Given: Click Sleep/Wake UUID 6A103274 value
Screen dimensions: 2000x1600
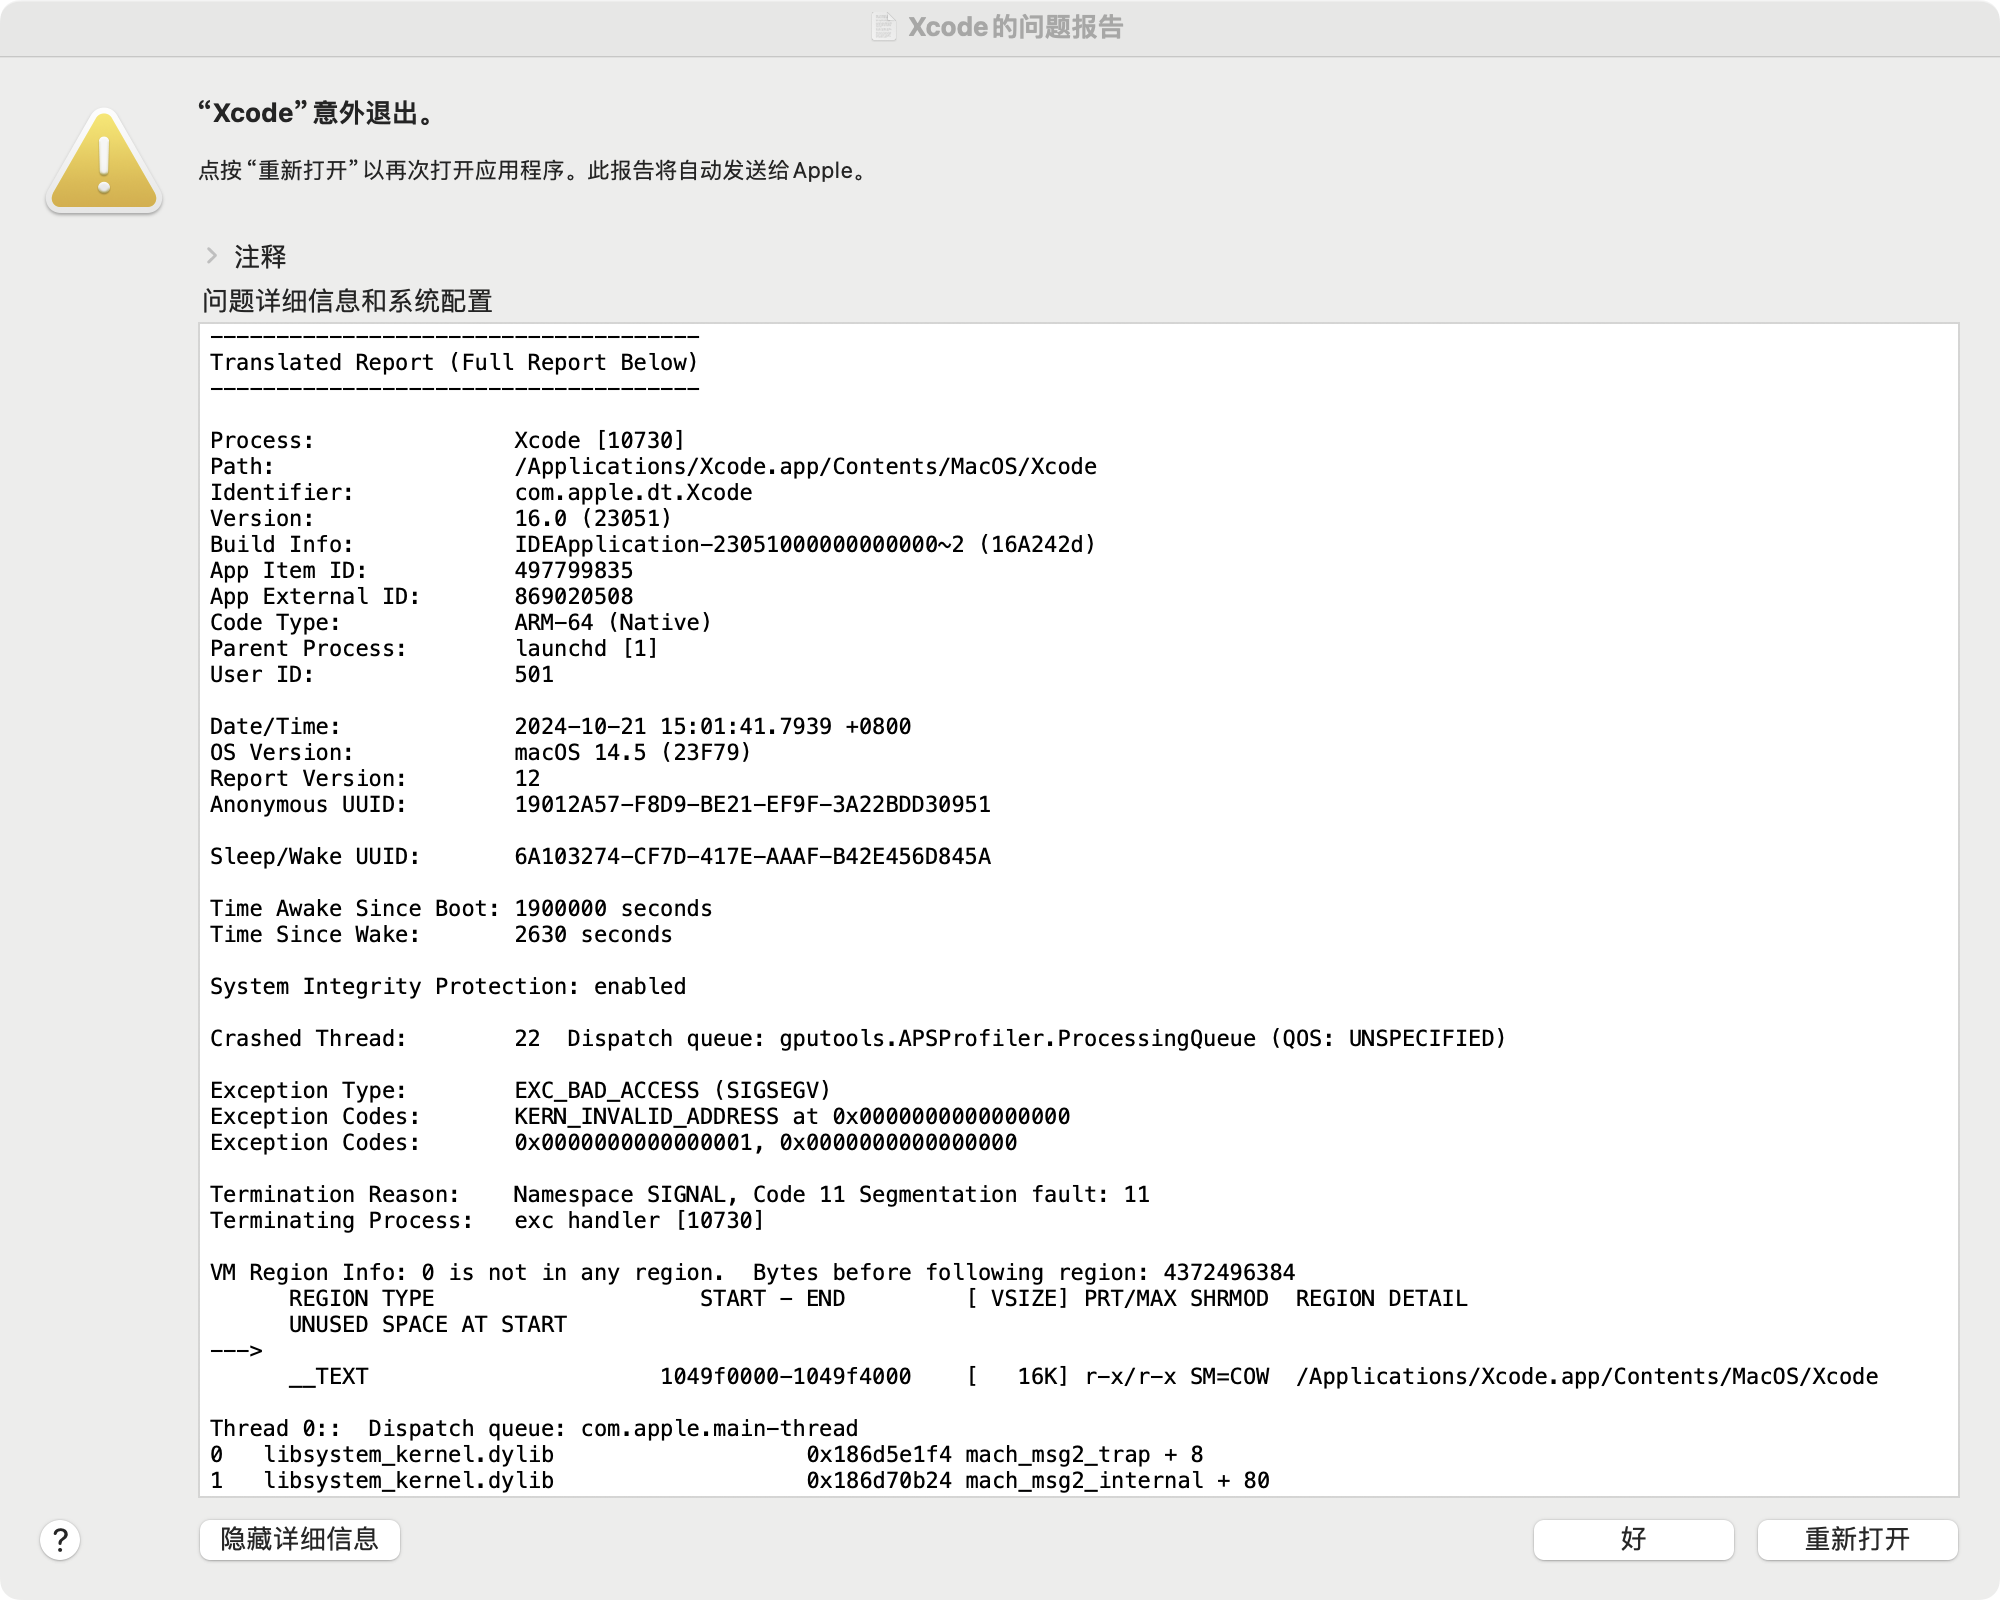Looking at the screenshot, I should 752,856.
